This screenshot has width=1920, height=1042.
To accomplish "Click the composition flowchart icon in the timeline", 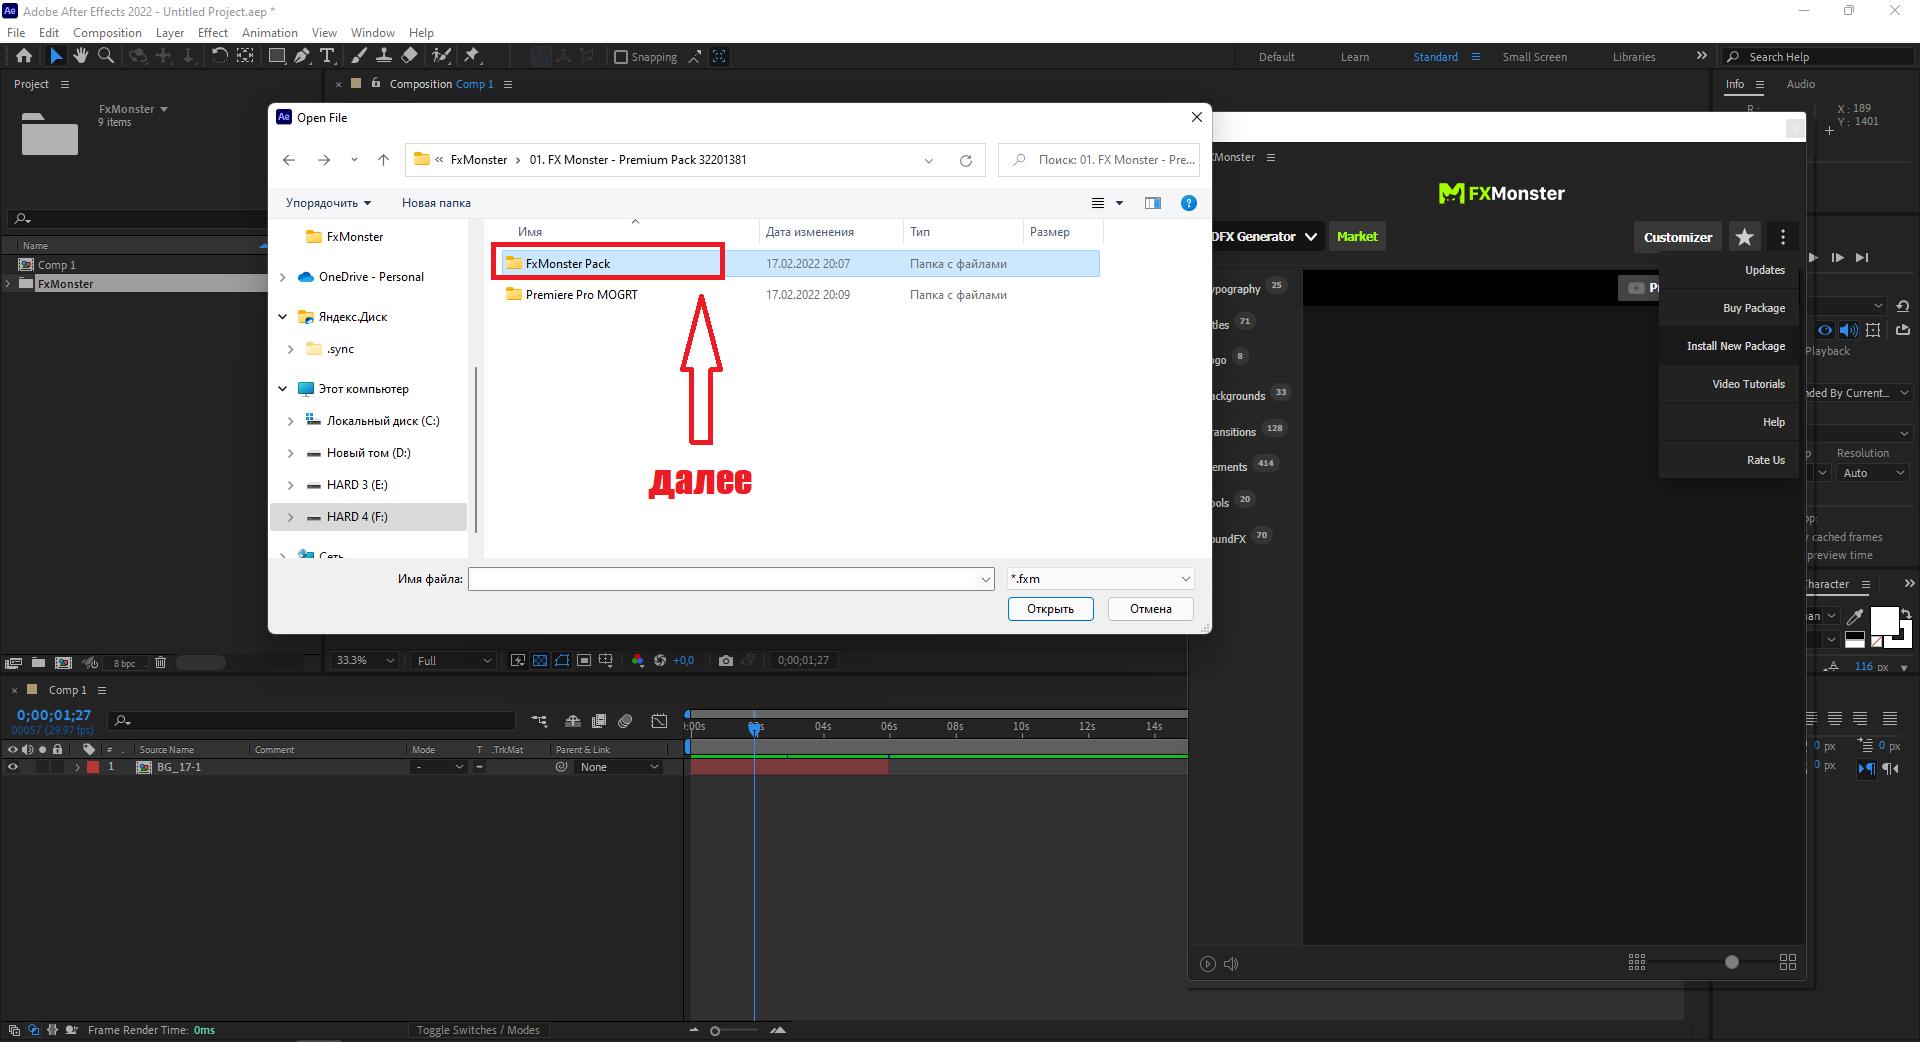I will point(540,721).
